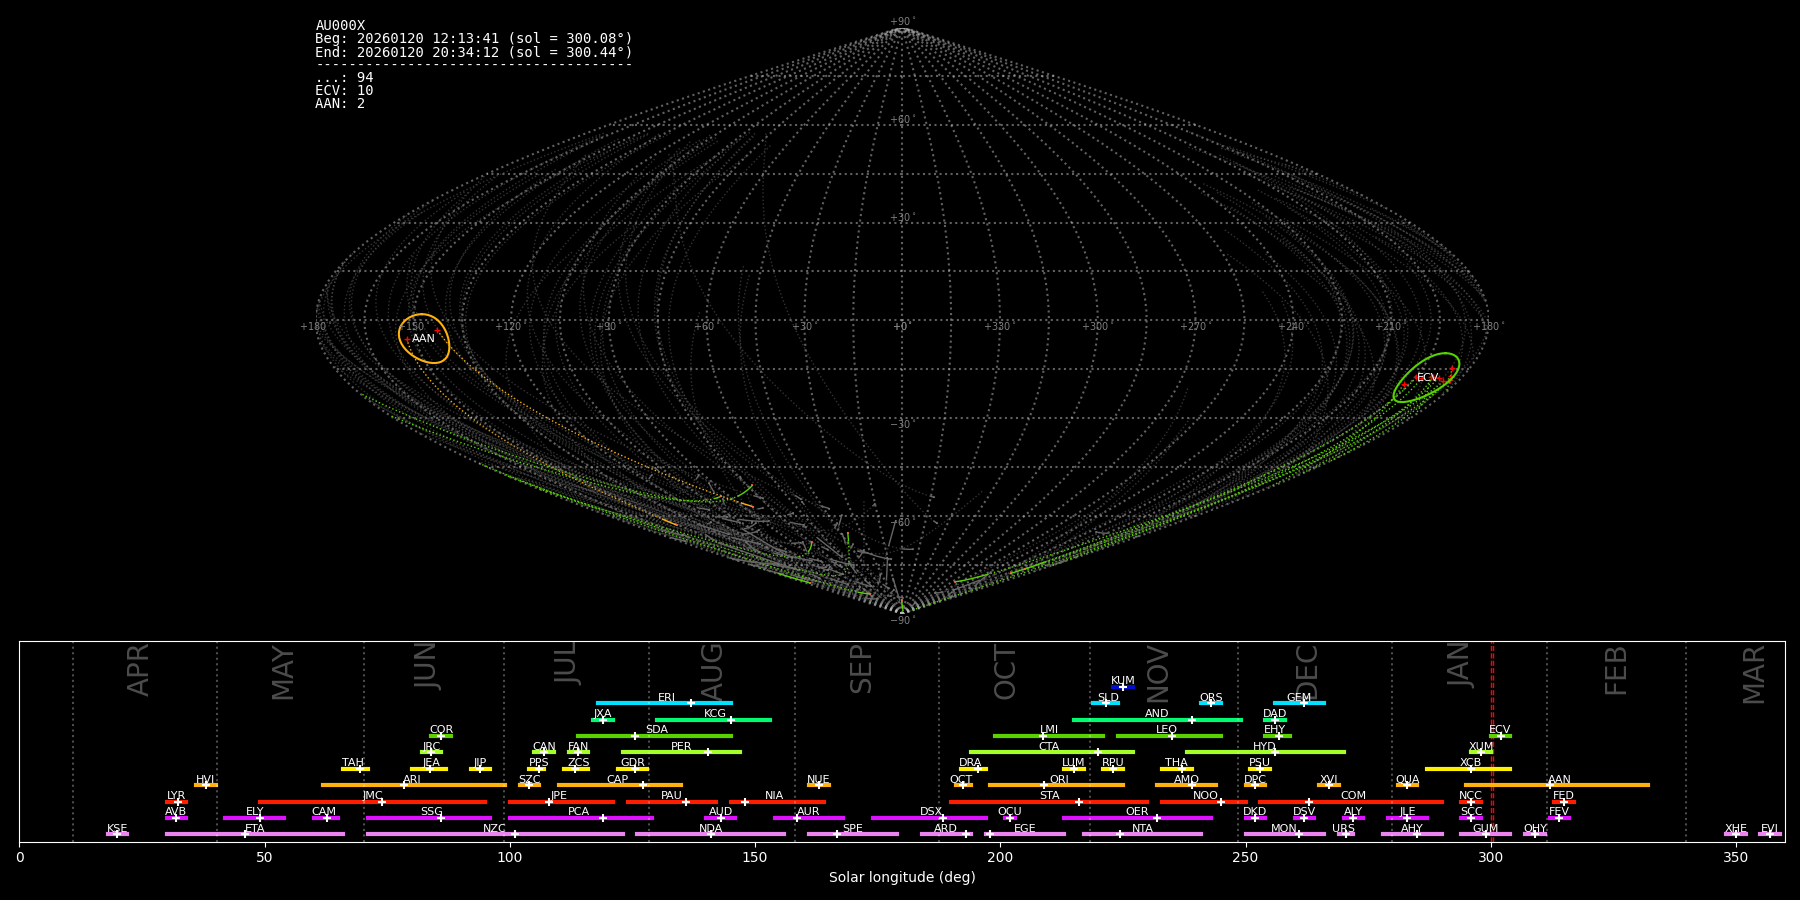
Task: Select the FED shower label
Action: click(x=1563, y=796)
